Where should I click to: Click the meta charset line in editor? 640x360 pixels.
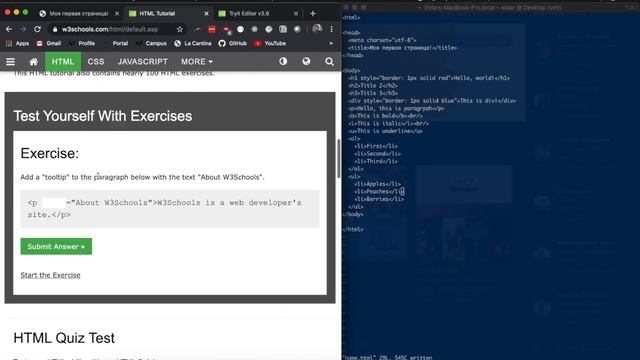click(382, 40)
